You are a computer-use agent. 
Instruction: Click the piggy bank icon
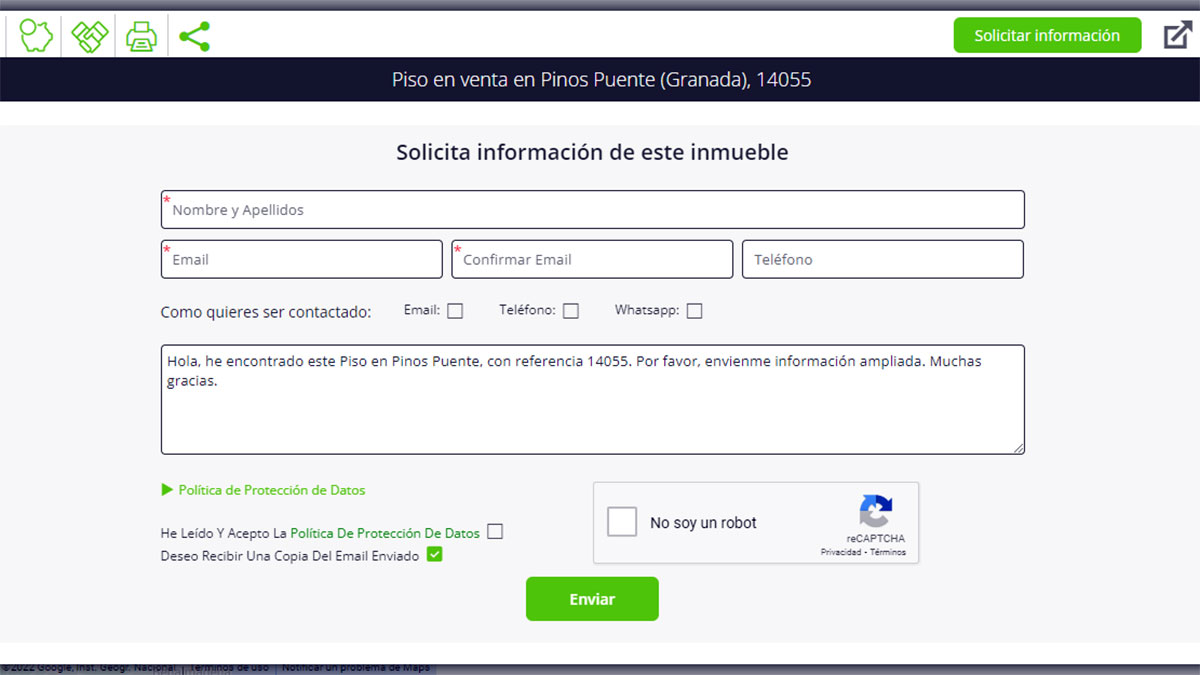[x=36, y=37]
